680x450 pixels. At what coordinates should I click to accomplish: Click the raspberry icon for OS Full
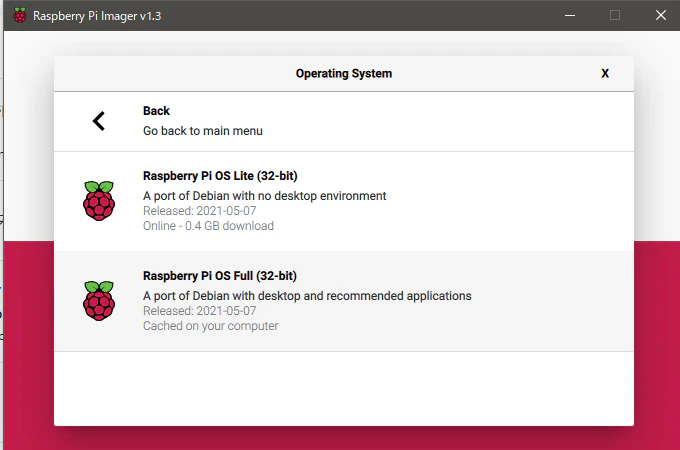(99, 301)
